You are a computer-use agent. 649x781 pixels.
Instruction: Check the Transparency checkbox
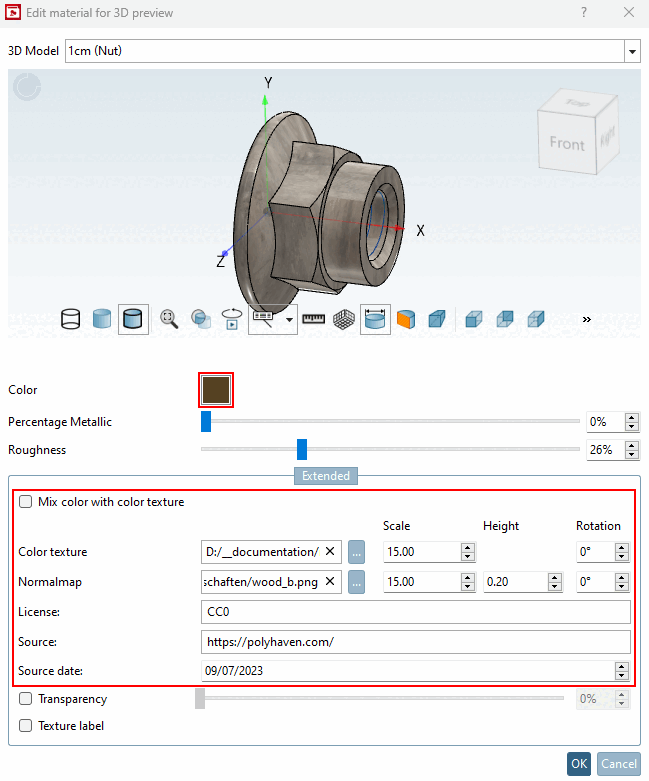(25, 699)
